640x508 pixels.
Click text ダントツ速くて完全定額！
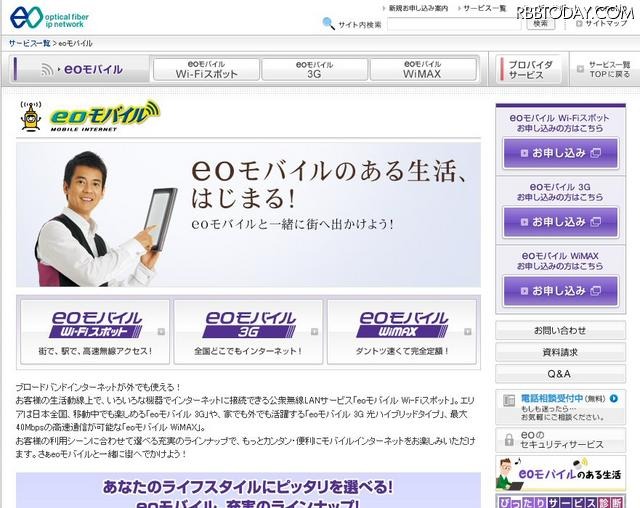coord(402,351)
